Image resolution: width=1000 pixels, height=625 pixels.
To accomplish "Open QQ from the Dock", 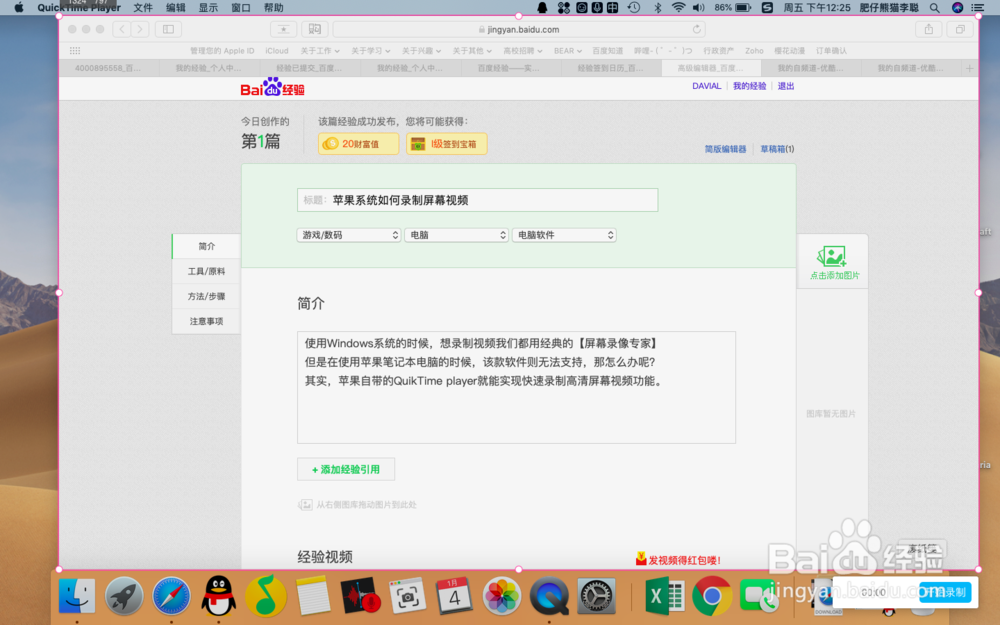I will coord(219,596).
